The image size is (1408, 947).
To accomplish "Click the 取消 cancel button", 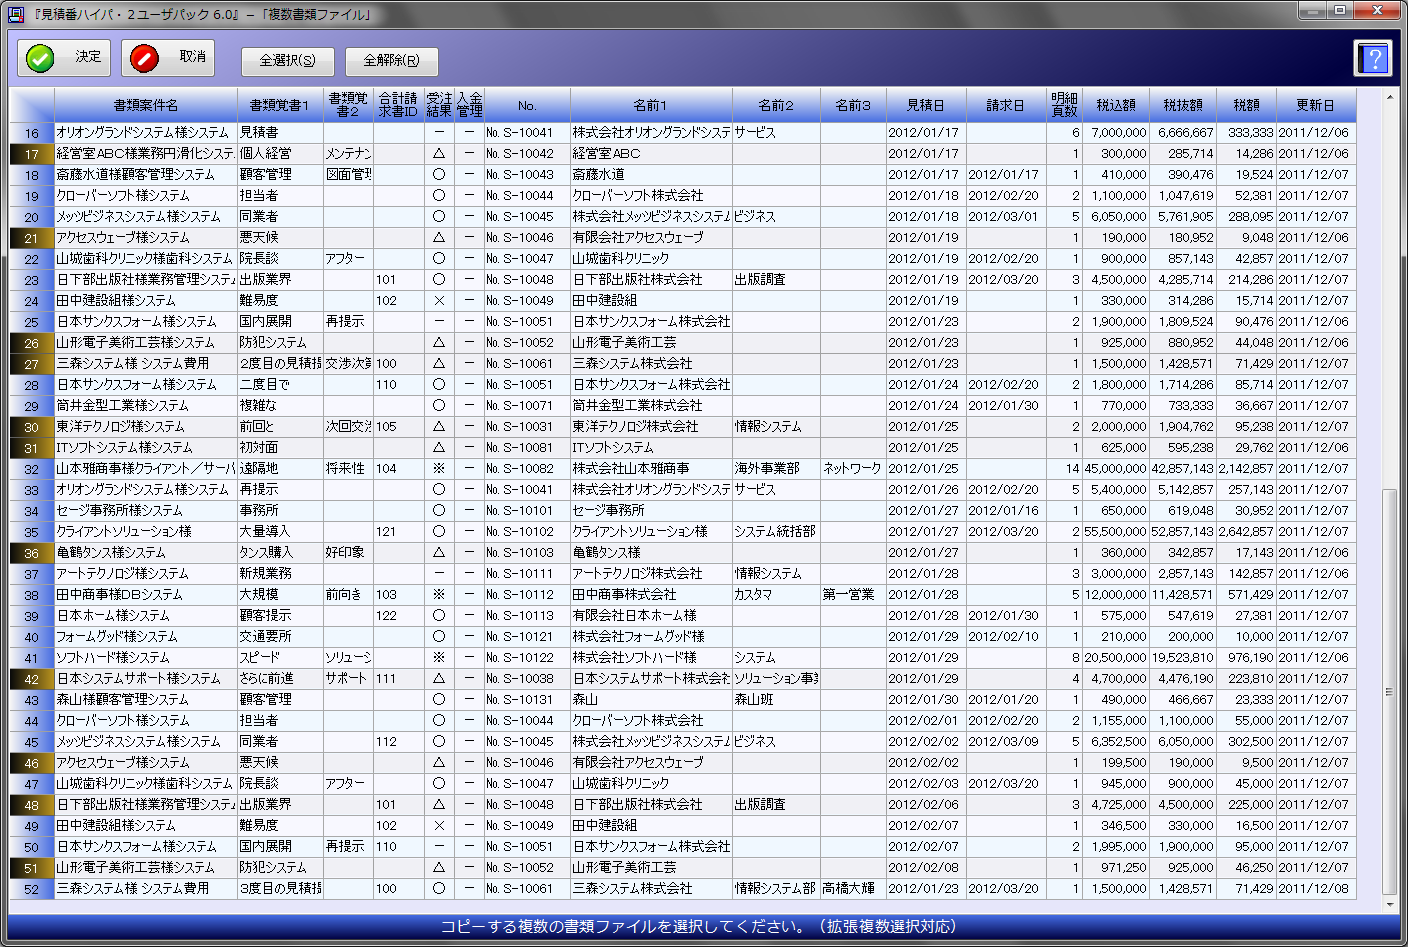I will pos(168,57).
